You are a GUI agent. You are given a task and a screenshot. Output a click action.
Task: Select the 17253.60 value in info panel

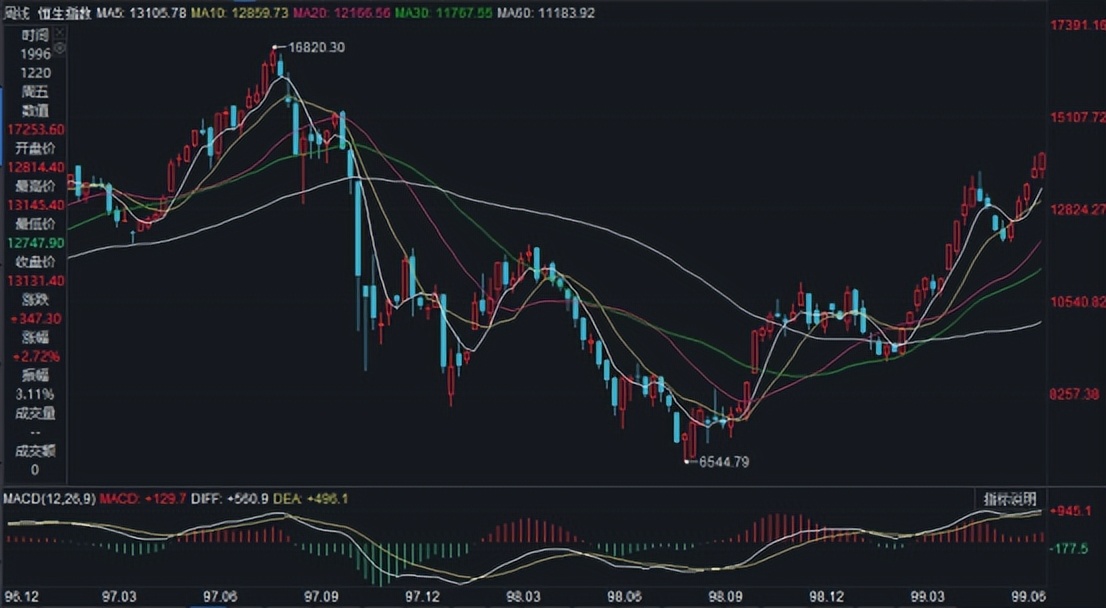(36, 129)
